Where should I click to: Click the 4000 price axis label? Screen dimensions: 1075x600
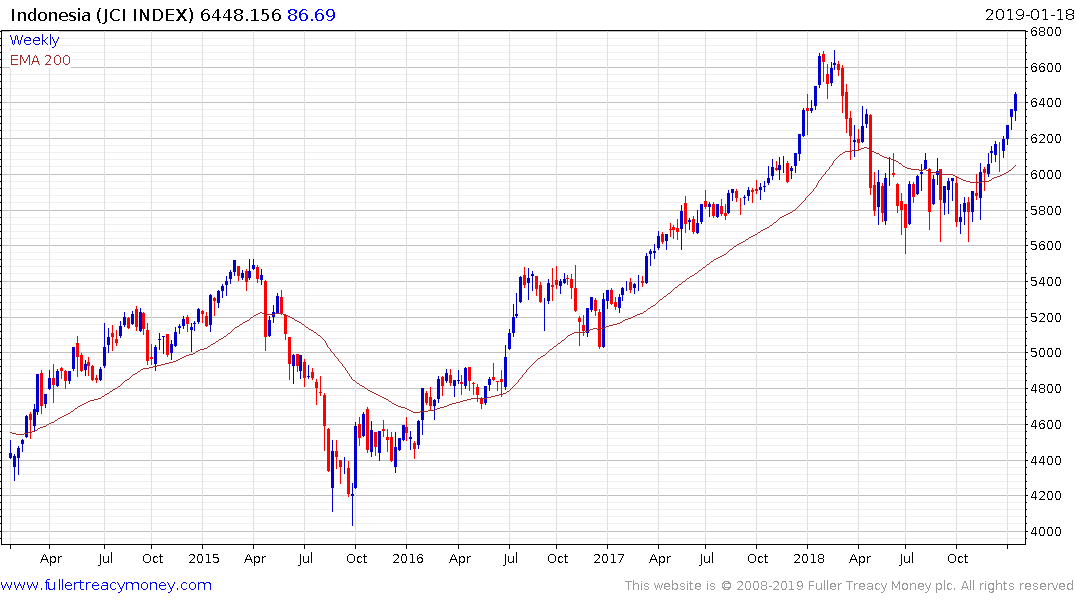coord(1046,531)
